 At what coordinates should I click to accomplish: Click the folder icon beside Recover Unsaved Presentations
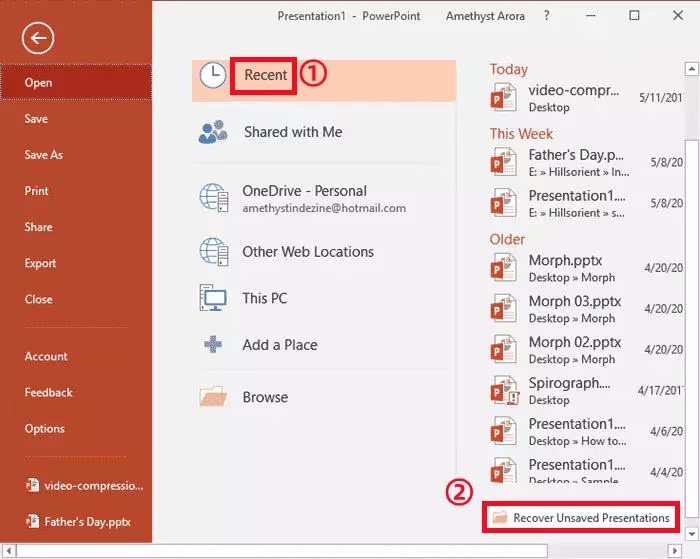500,517
